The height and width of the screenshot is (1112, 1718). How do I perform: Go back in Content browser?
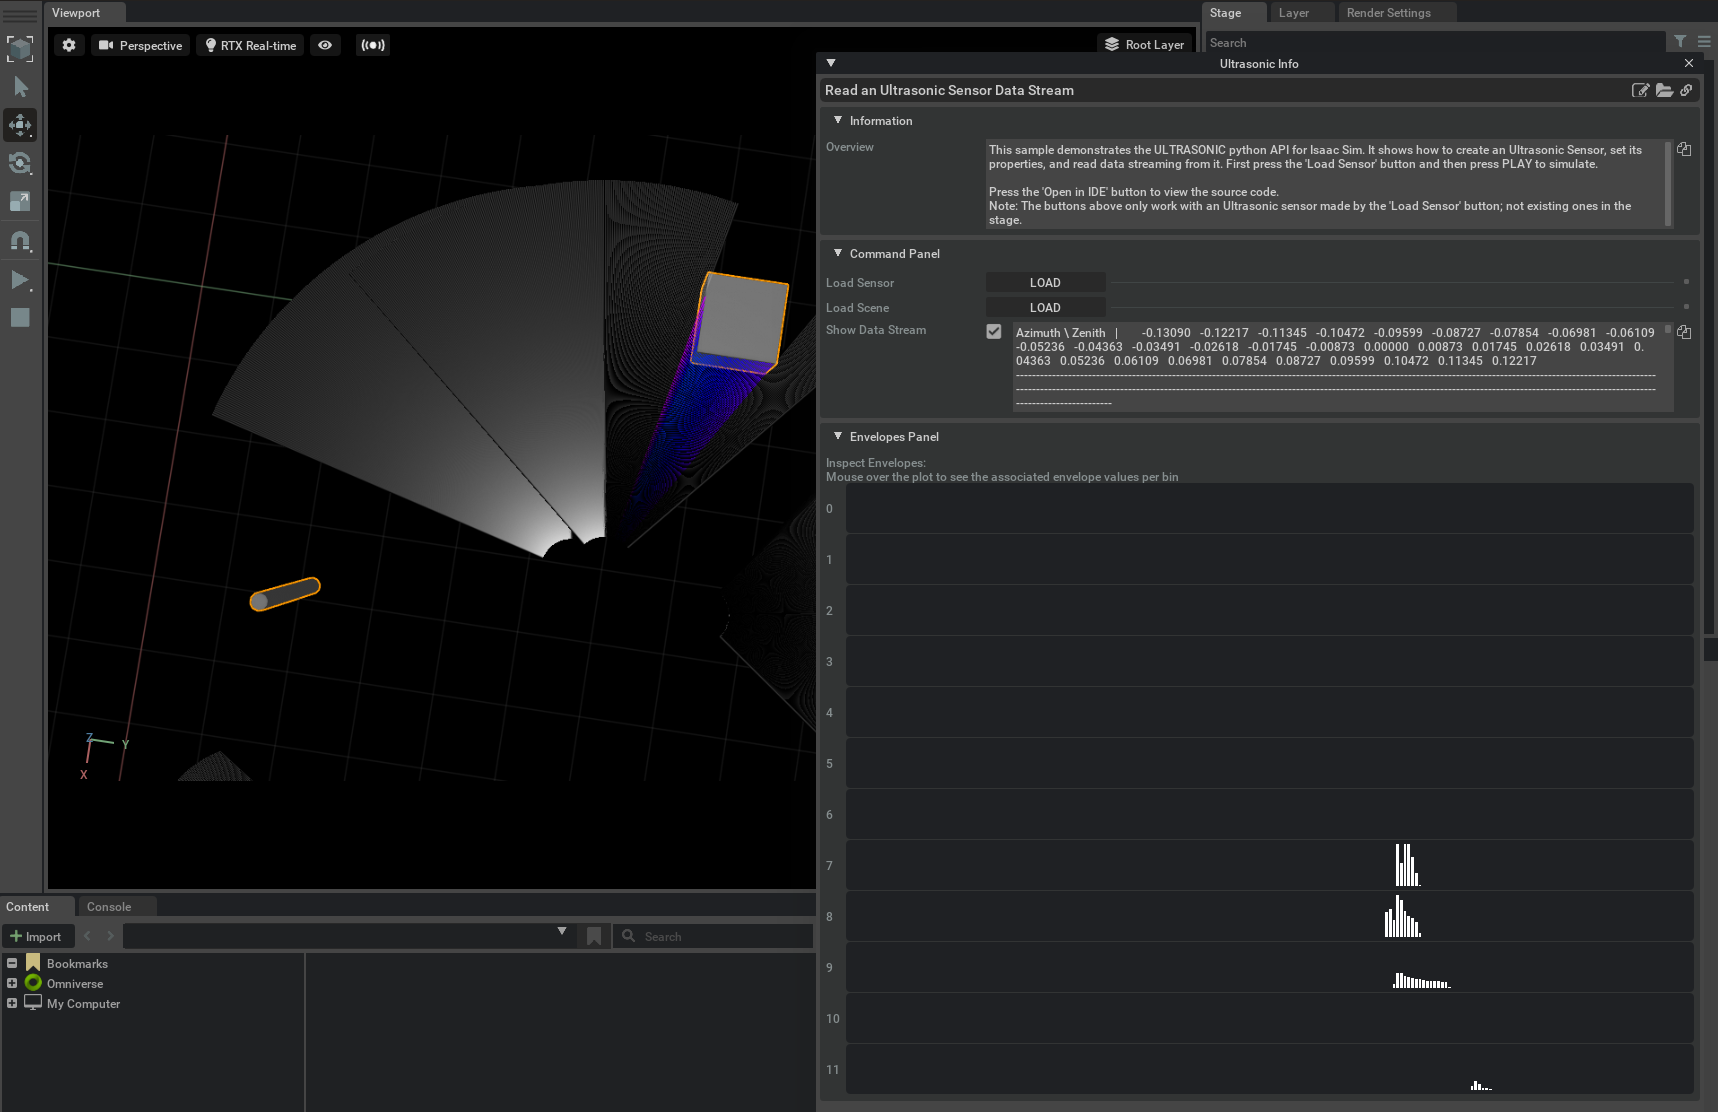click(x=87, y=936)
